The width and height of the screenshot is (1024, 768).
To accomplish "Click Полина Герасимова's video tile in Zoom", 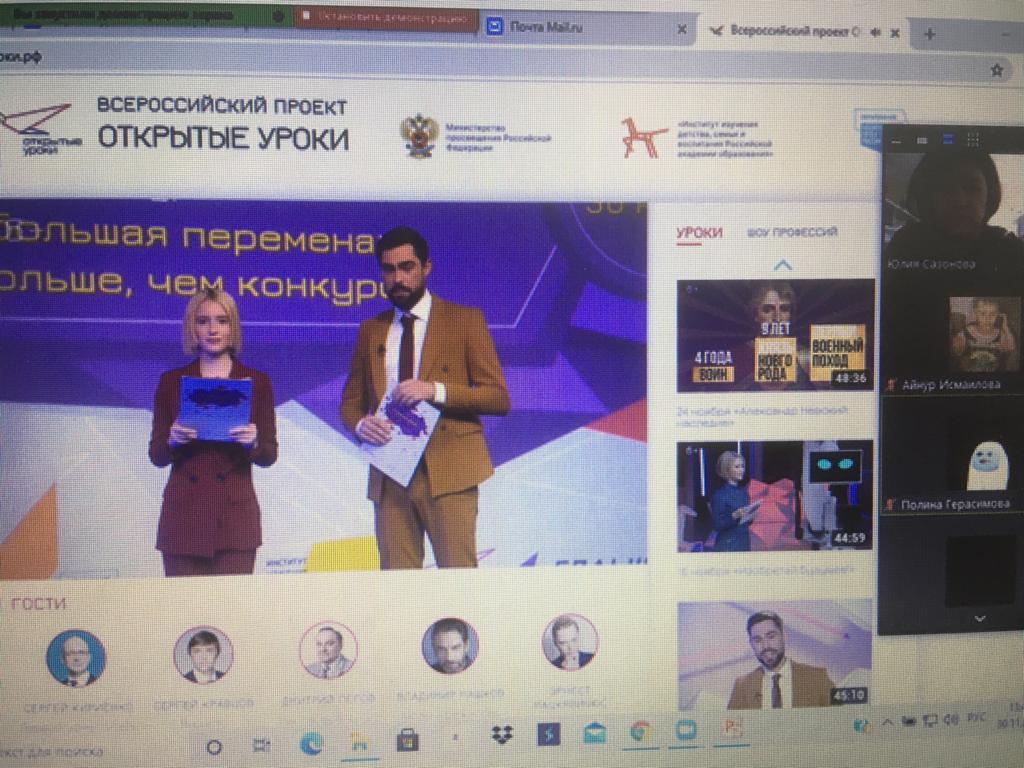I will click(x=952, y=455).
